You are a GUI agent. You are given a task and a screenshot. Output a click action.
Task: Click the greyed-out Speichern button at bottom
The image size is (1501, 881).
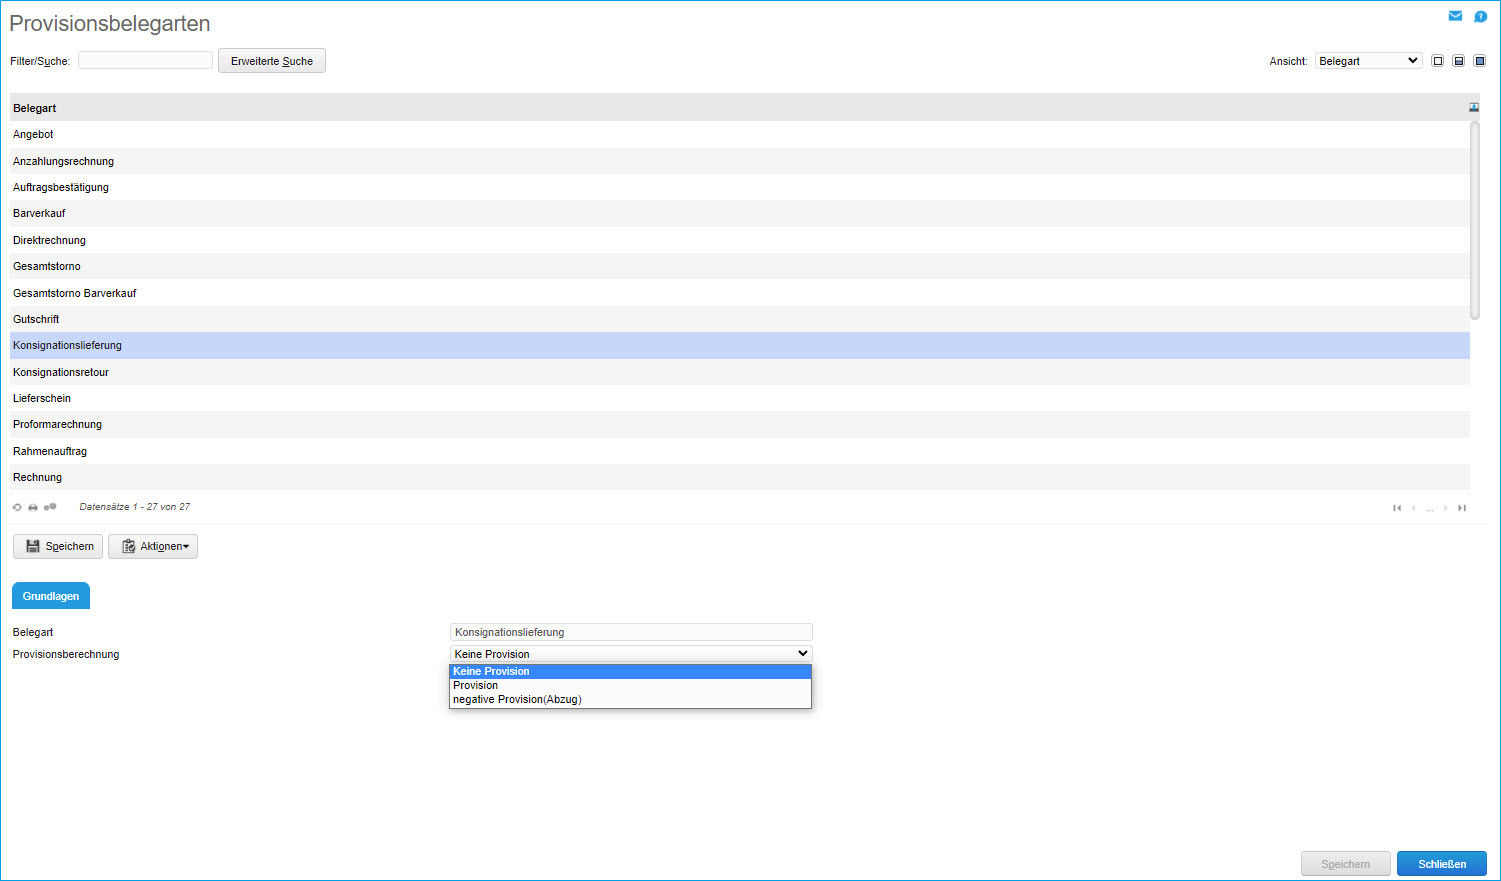[1346, 864]
